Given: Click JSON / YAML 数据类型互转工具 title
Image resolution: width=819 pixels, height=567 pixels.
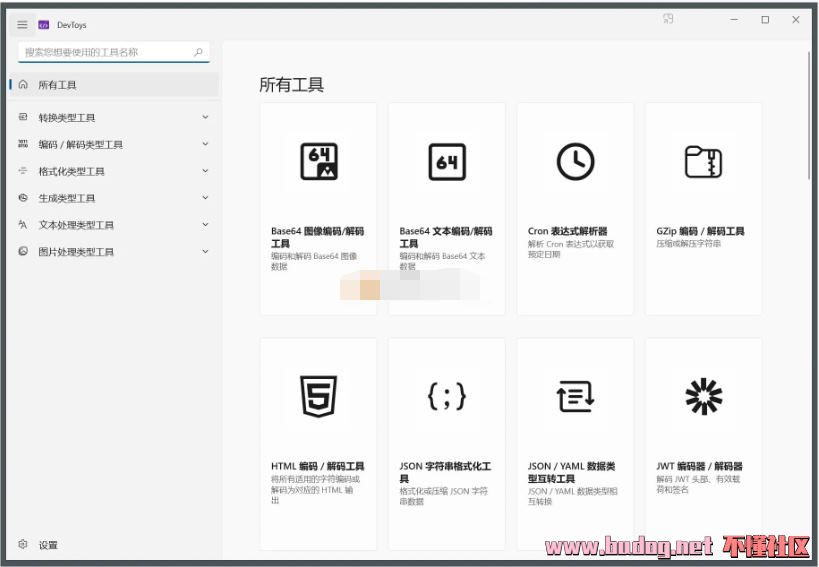Looking at the screenshot, I should point(571,472).
